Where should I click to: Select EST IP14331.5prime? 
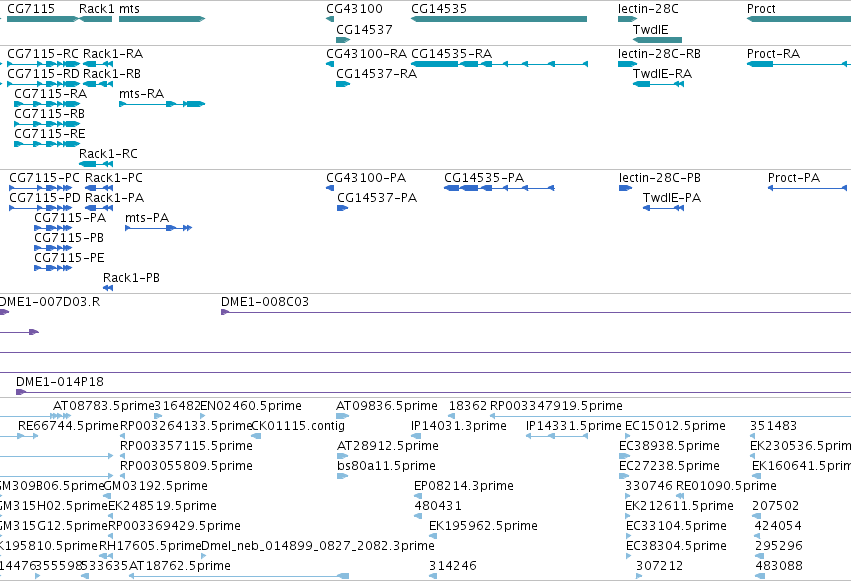click(557, 436)
